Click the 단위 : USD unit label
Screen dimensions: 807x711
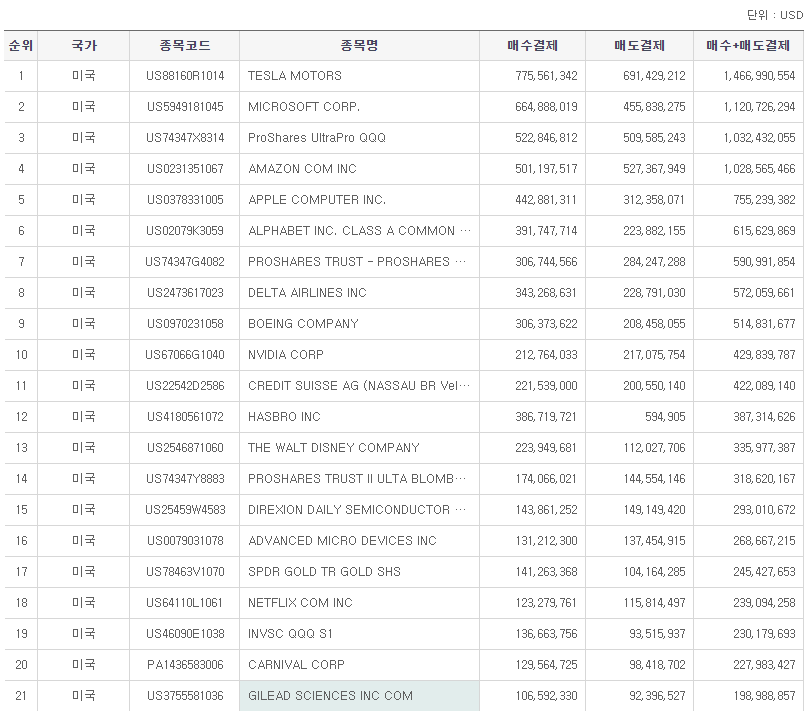pyautogui.click(x=775, y=15)
